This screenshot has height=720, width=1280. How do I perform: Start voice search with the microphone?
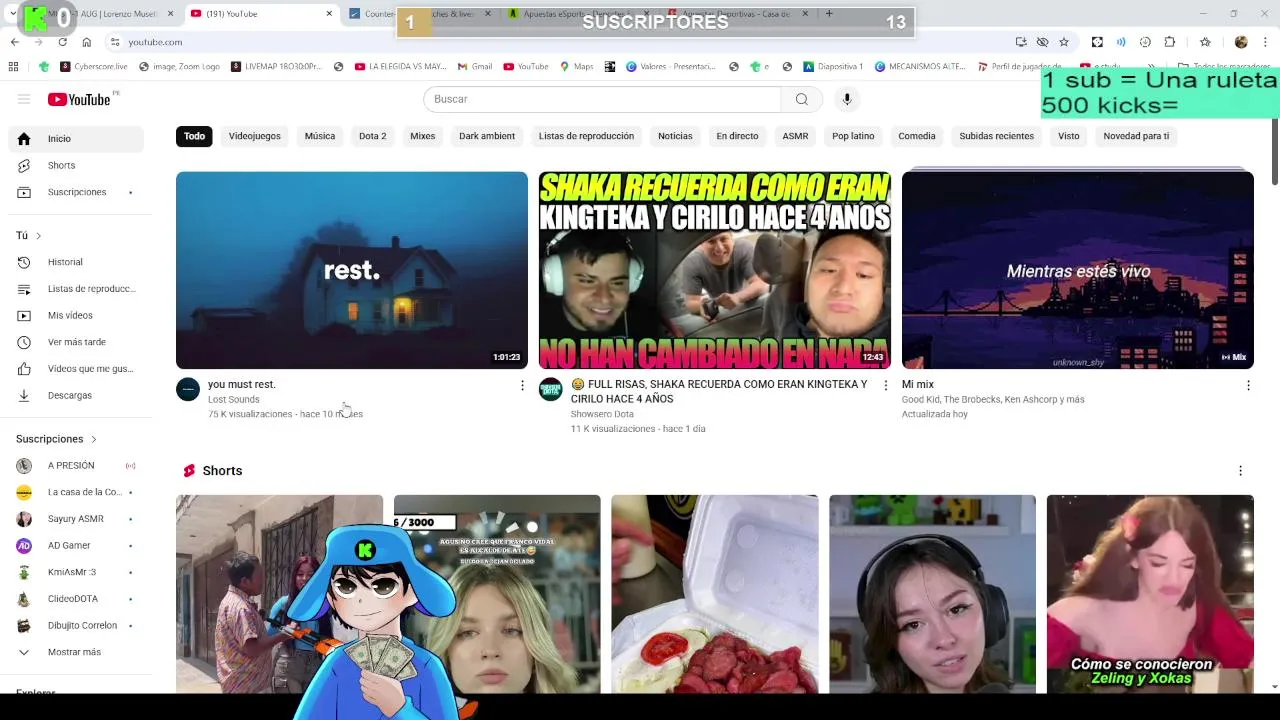click(x=846, y=99)
